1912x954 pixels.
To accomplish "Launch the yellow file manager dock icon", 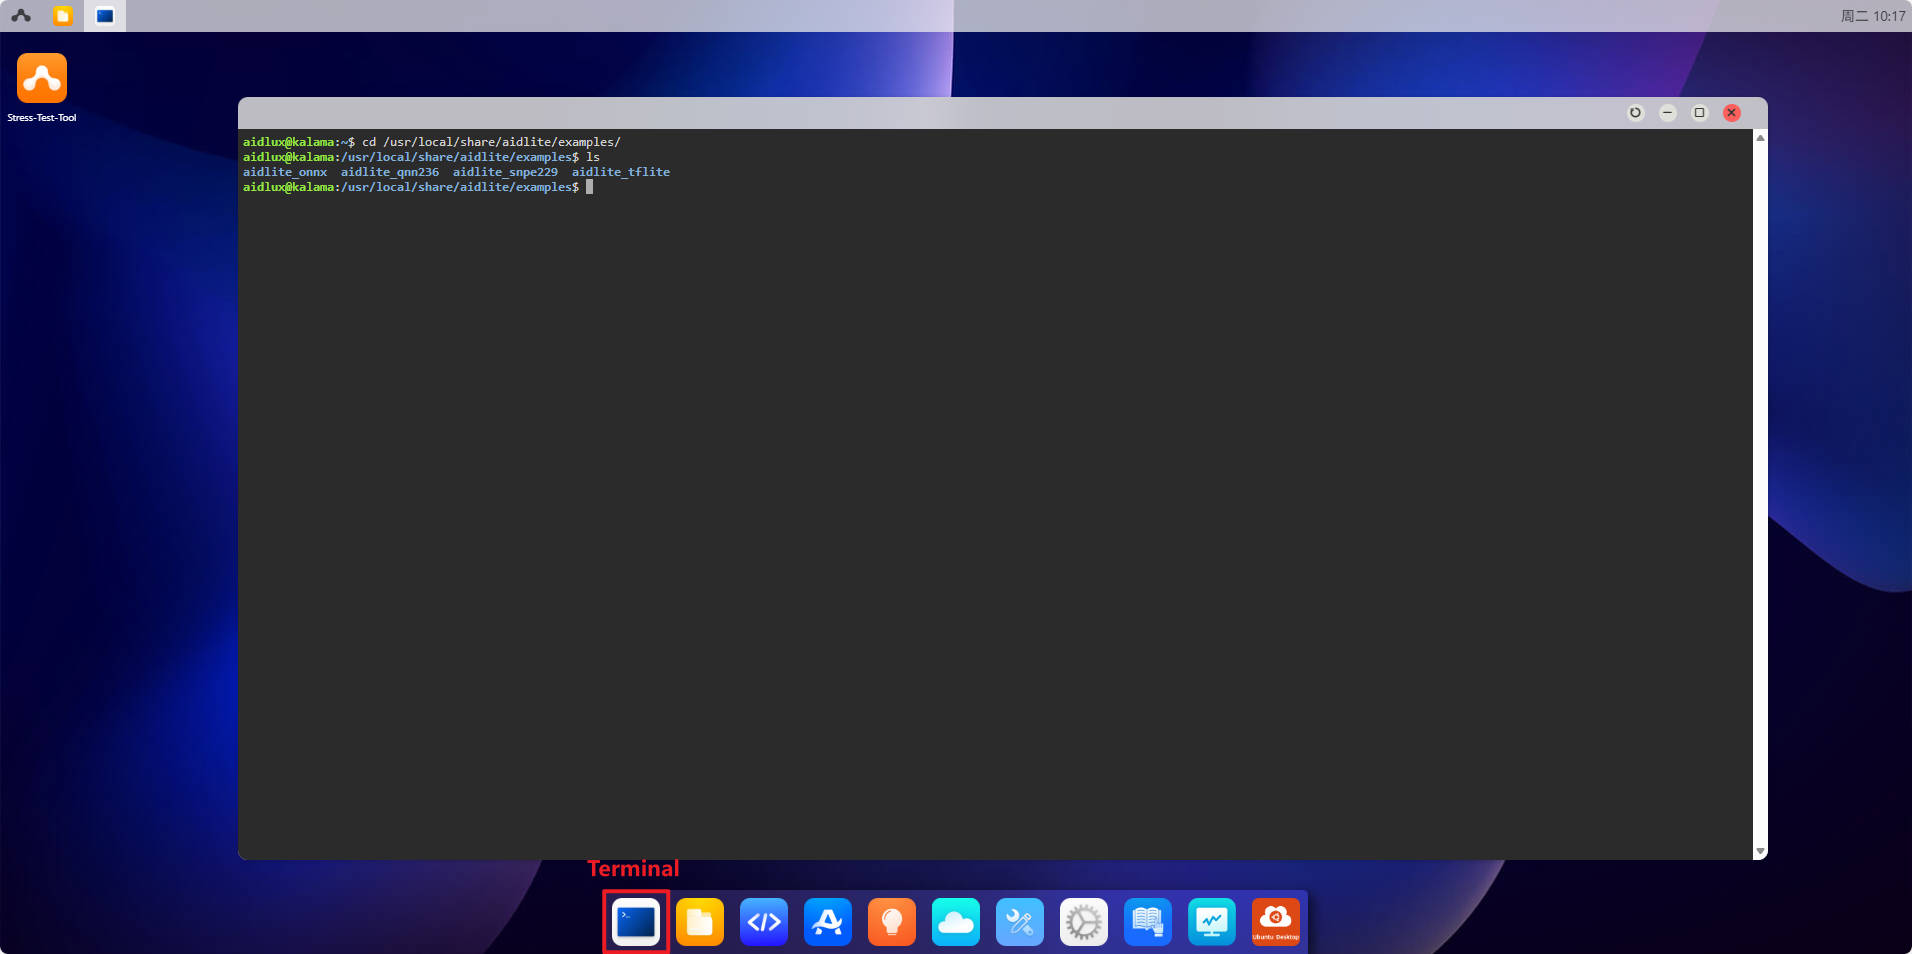I will pyautogui.click(x=700, y=921).
